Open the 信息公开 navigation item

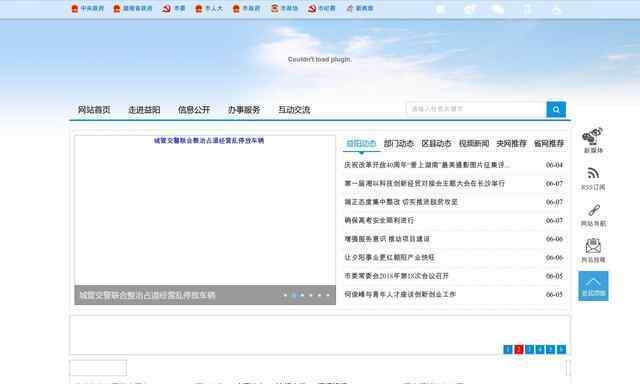194,110
